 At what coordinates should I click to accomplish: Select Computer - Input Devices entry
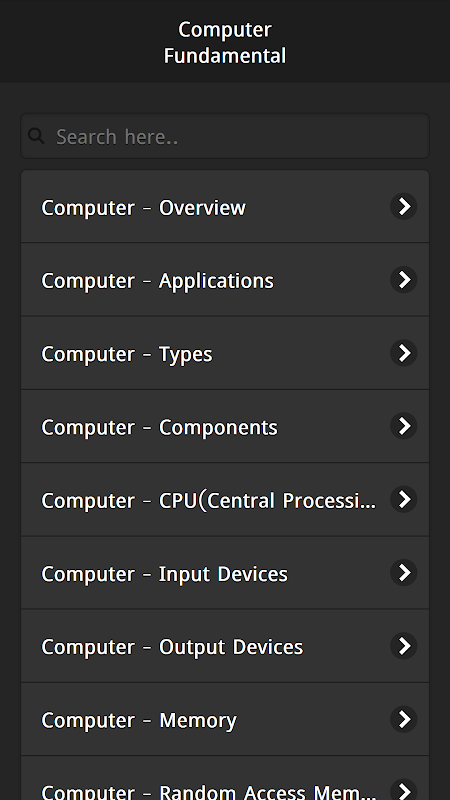(x=225, y=572)
